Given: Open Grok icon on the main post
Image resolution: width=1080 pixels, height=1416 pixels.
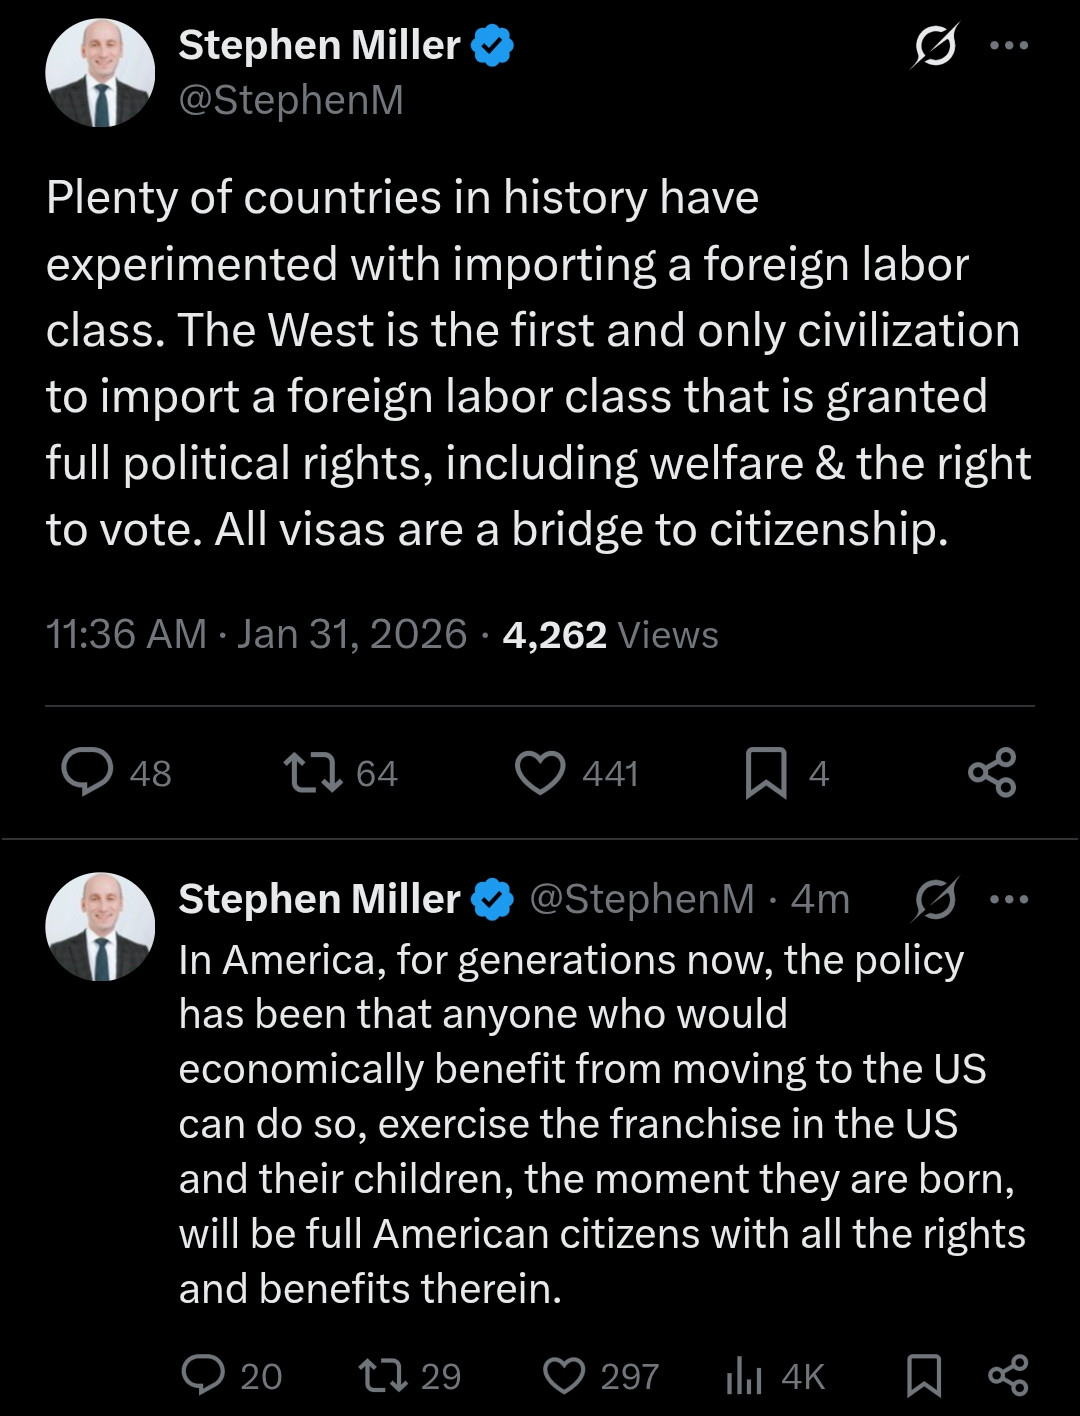Looking at the screenshot, I should [935, 46].
